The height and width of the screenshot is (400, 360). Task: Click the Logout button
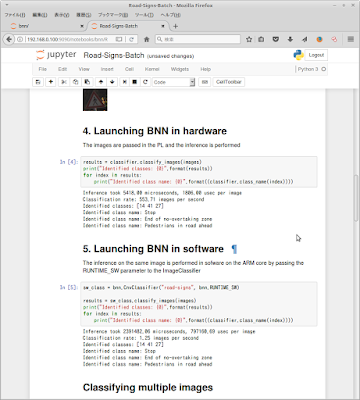[316, 55]
